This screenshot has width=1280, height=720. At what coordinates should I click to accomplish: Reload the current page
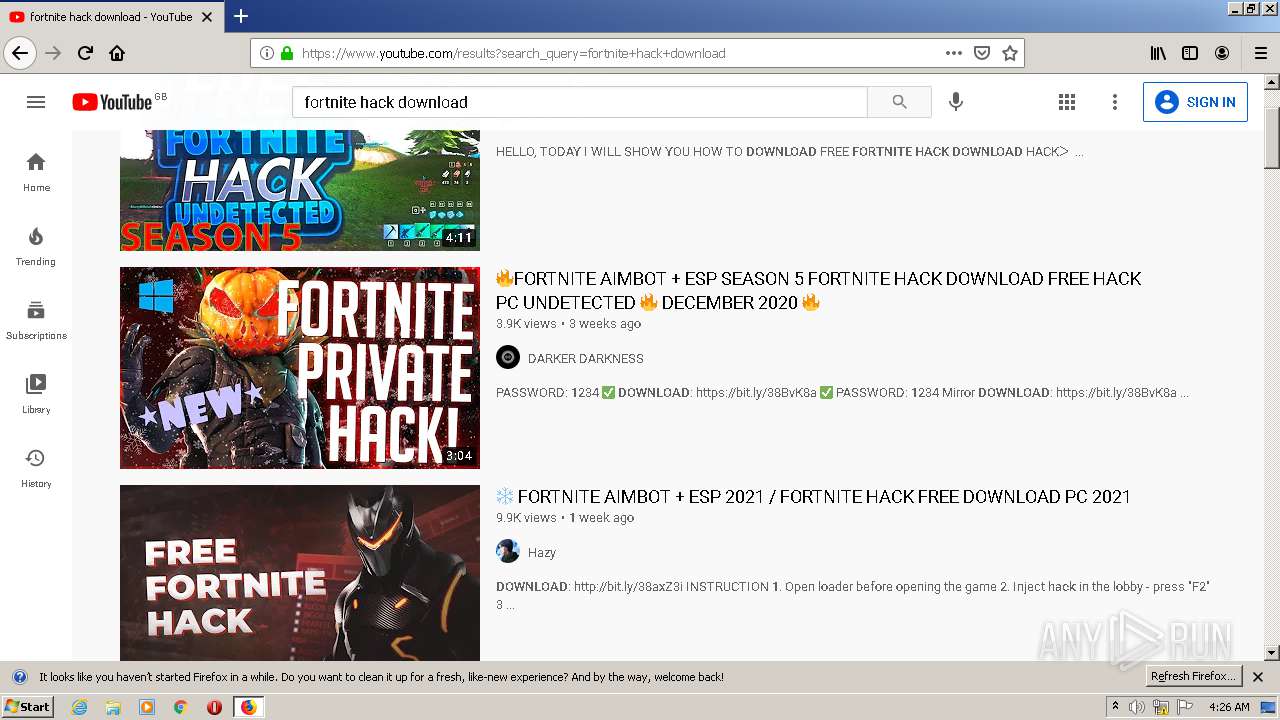coord(85,53)
